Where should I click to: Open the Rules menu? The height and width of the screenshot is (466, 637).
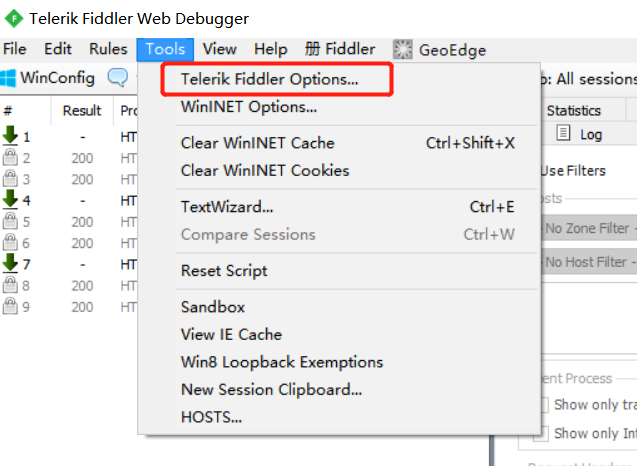click(108, 49)
